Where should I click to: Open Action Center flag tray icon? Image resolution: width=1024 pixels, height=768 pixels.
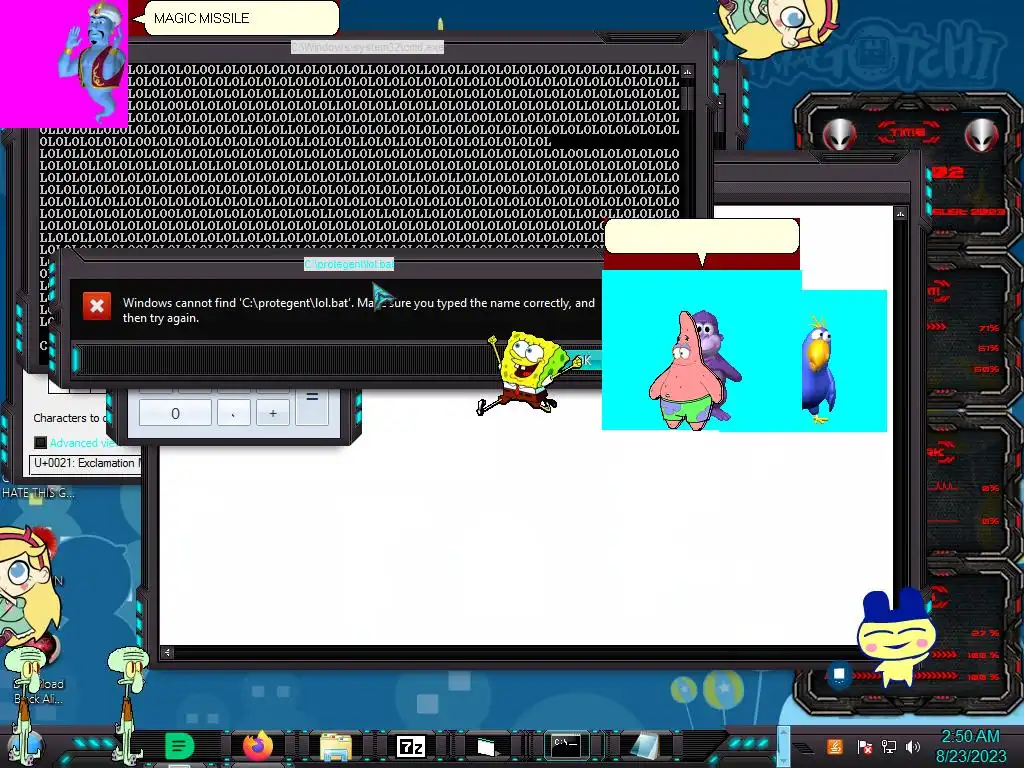tap(865, 747)
